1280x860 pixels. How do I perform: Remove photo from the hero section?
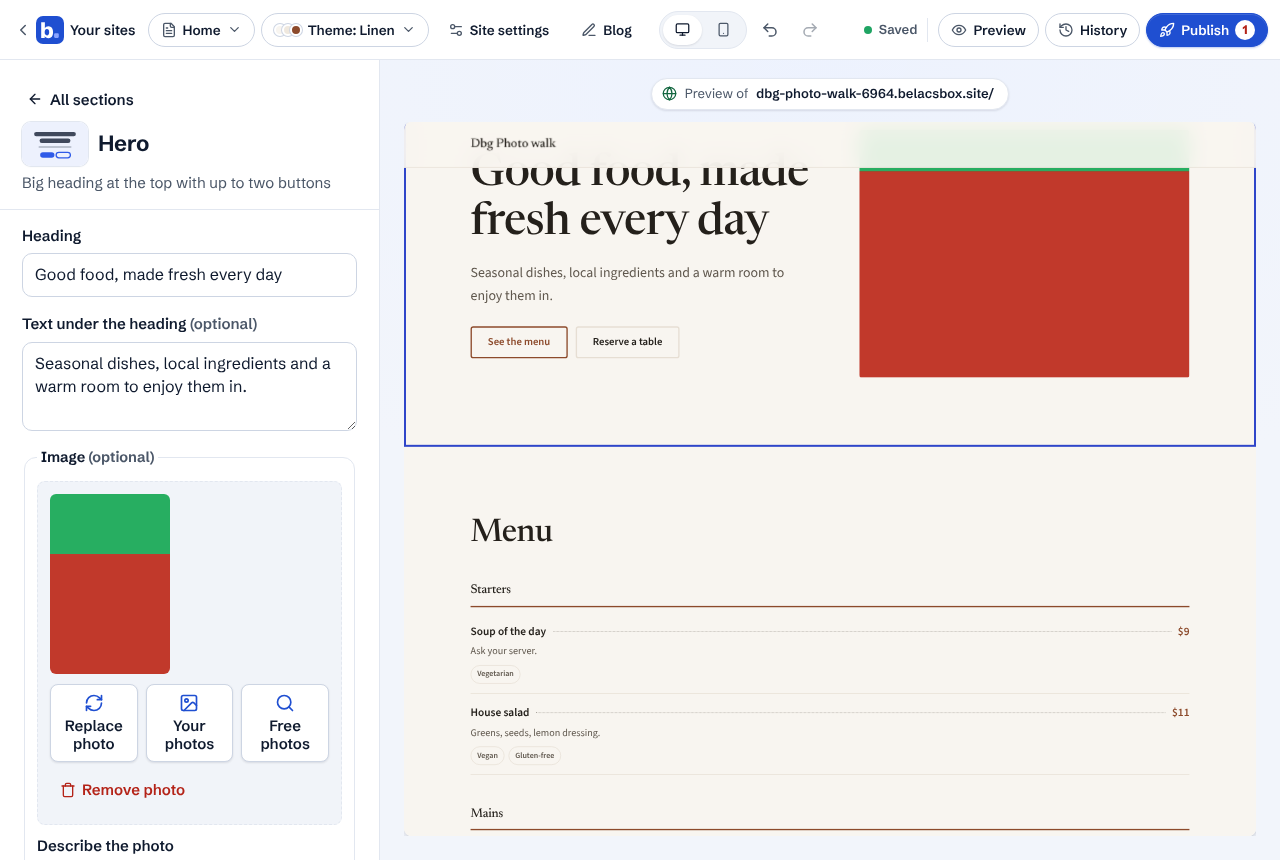(123, 790)
